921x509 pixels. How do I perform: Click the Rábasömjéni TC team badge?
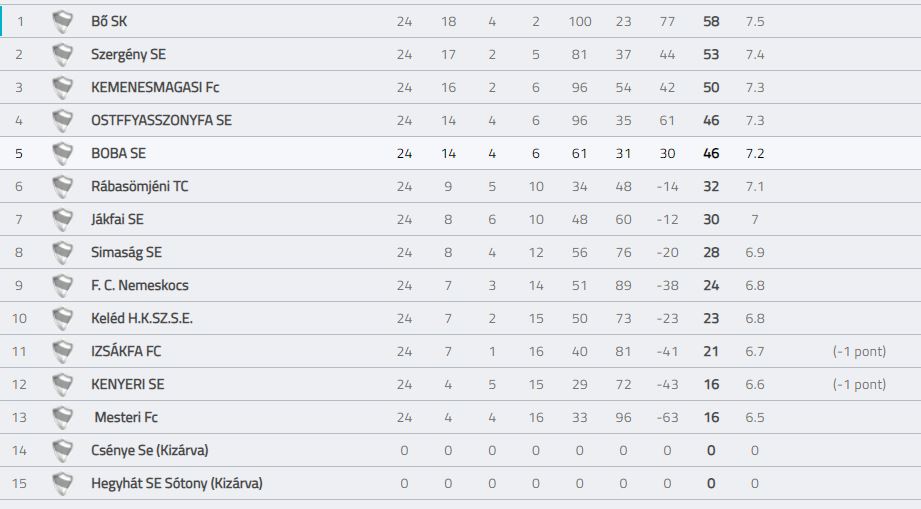click(x=62, y=186)
